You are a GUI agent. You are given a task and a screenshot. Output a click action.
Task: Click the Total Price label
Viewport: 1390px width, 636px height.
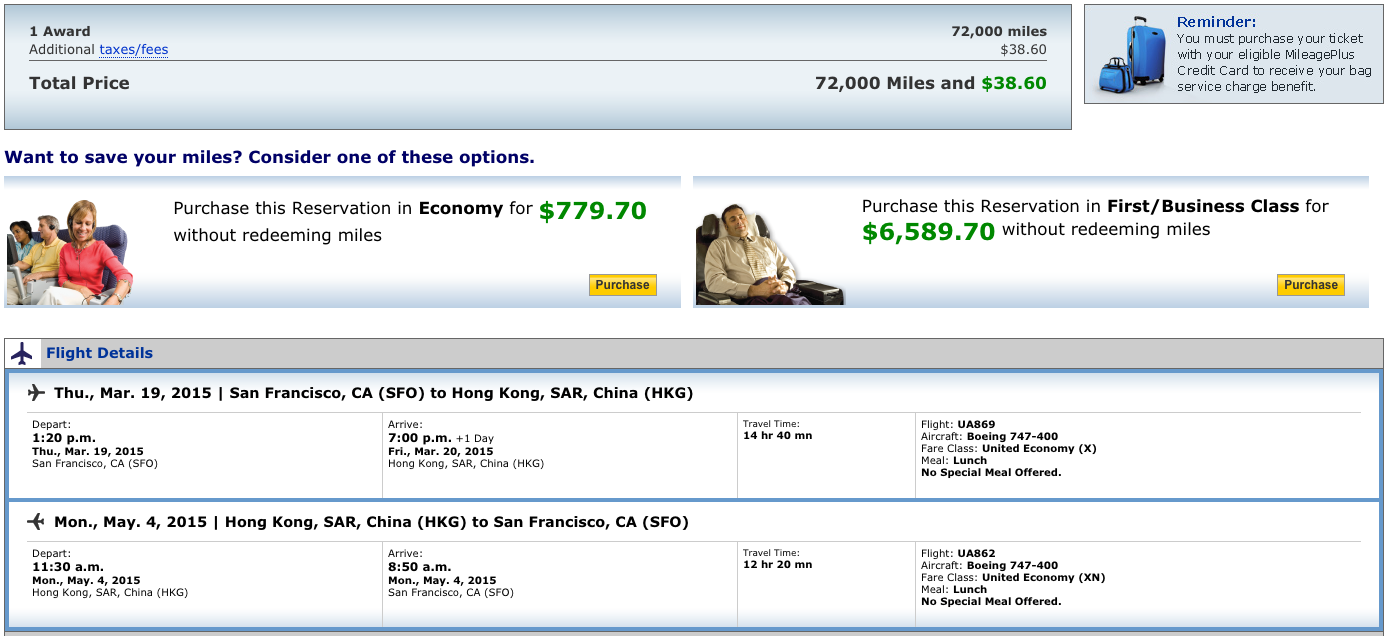79,83
